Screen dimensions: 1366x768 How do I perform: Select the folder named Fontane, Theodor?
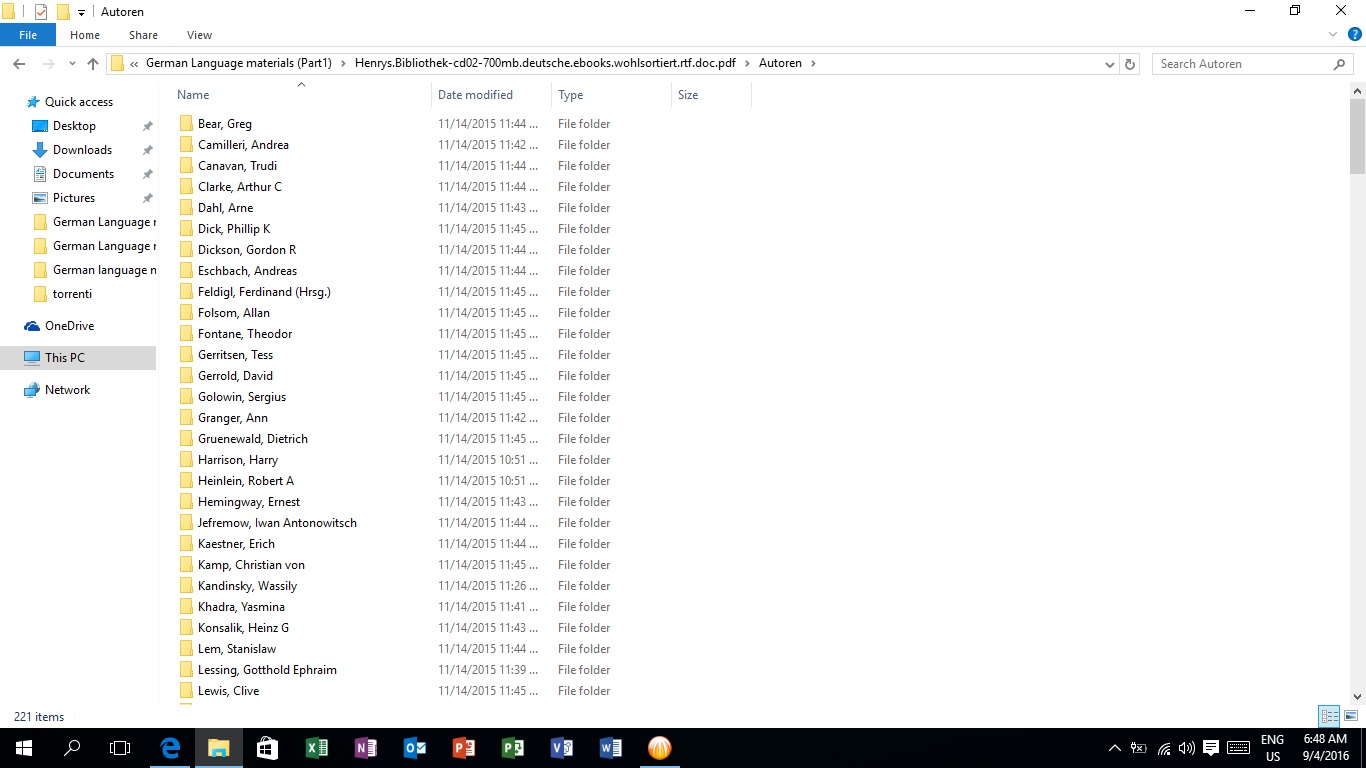point(245,334)
